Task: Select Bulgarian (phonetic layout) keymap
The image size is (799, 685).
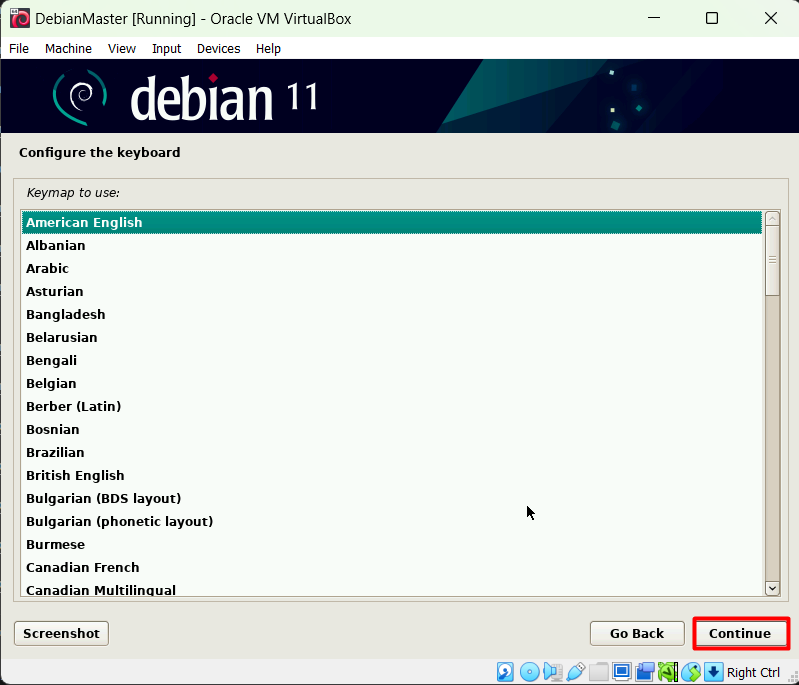Action: 391,521
